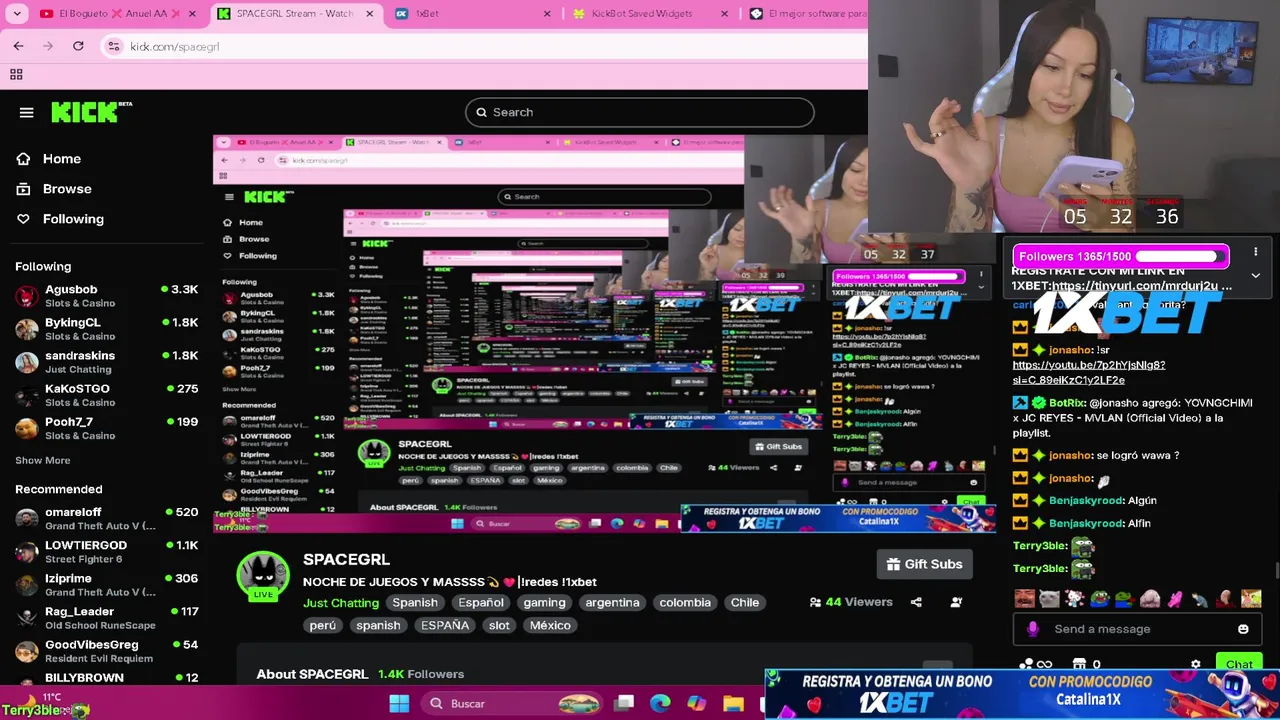Click the follow user icon beside share
The width and height of the screenshot is (1280, 720).
point(956,602)
